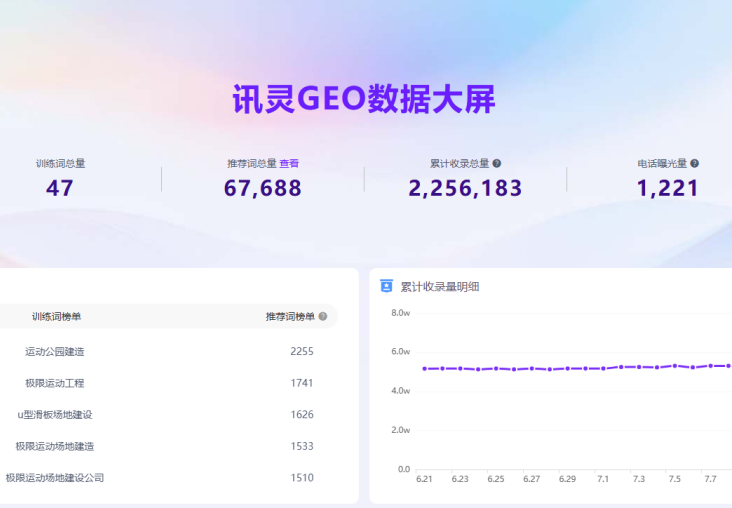Screen dimensions: 732x508
Task: Open the 查看 link beside 推荐词总量
Action: (x=289, y=163)
